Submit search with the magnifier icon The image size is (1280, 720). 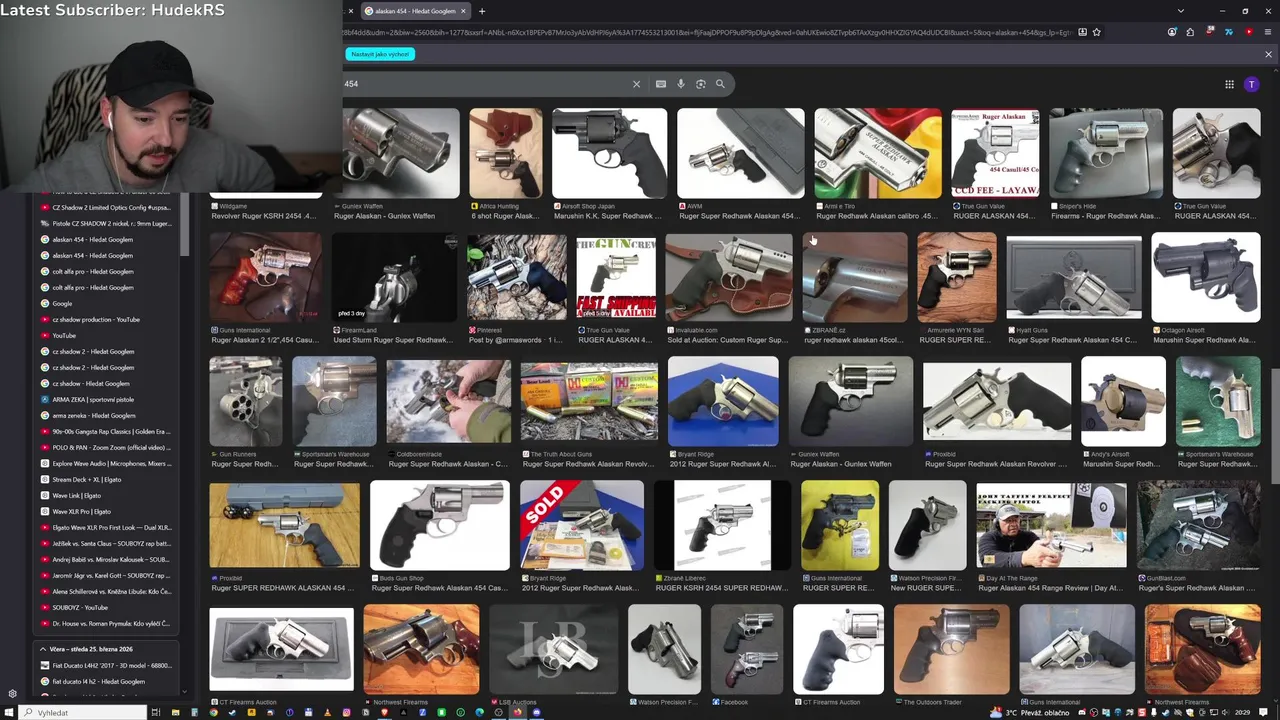pyautogui.click(x=720, y=84)
